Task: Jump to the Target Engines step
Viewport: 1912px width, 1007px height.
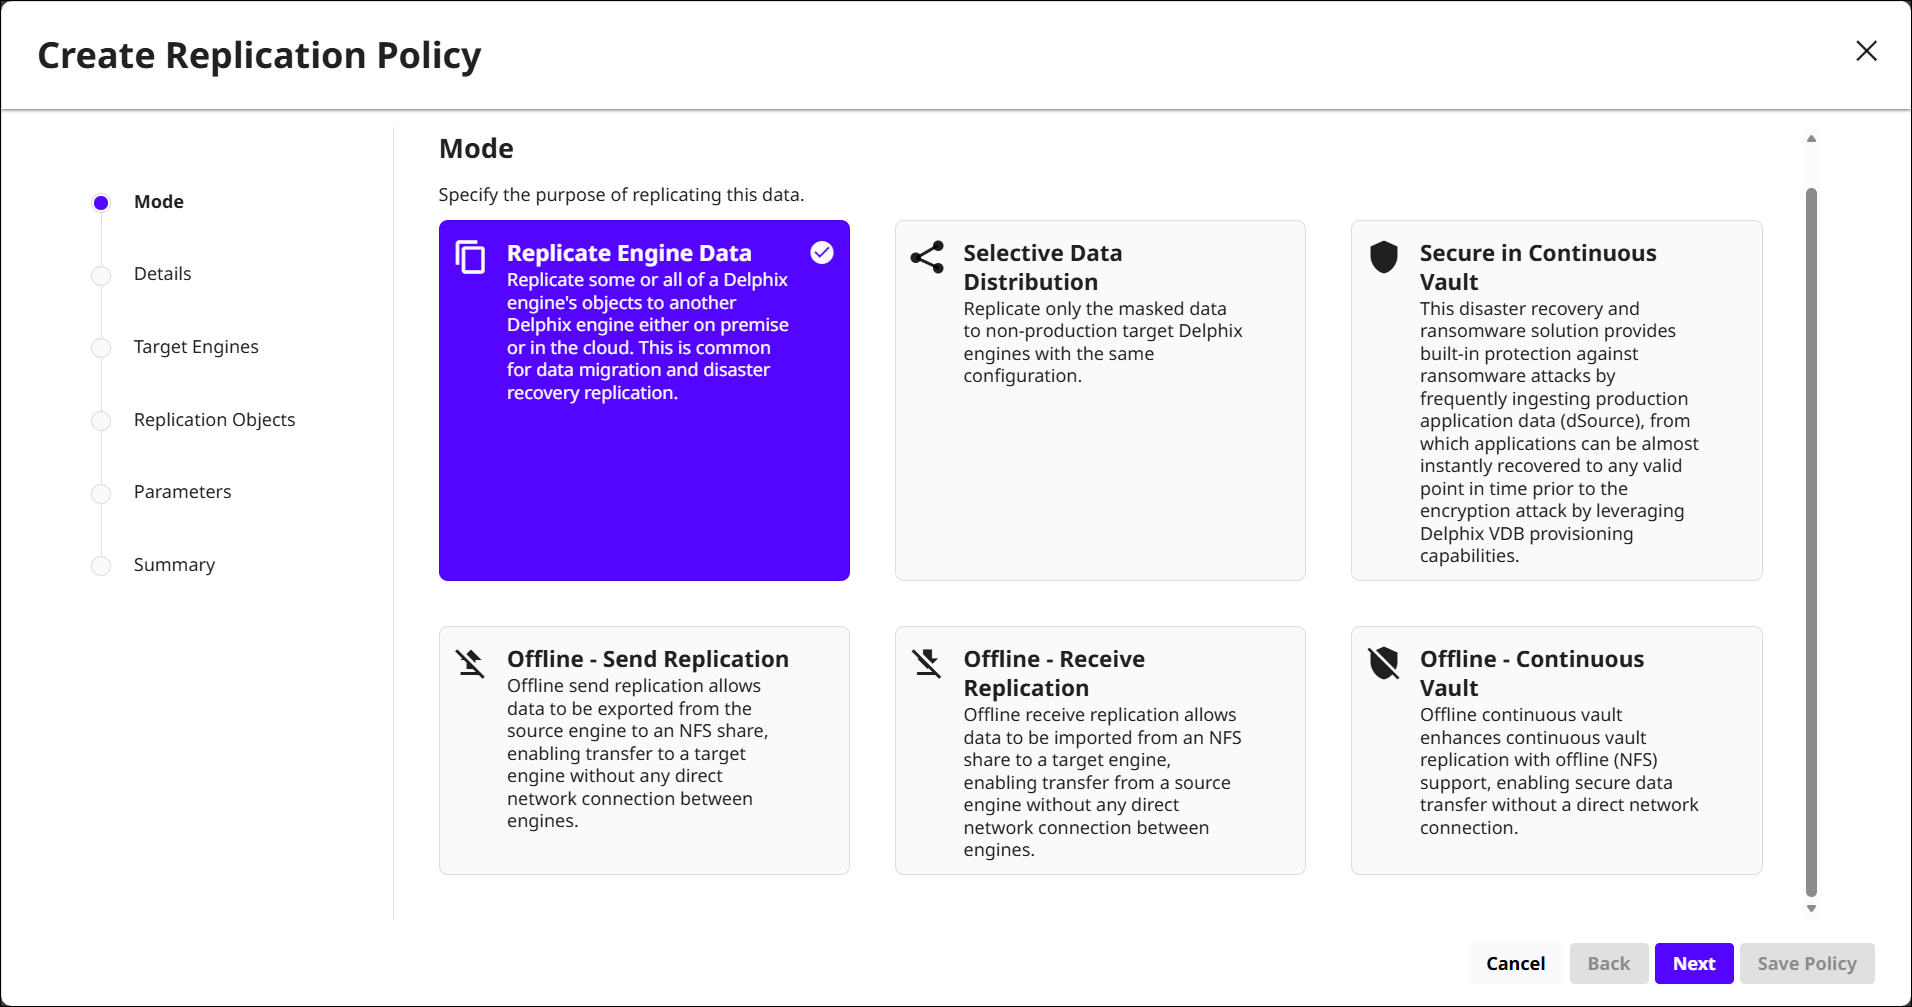Action: 196,347
